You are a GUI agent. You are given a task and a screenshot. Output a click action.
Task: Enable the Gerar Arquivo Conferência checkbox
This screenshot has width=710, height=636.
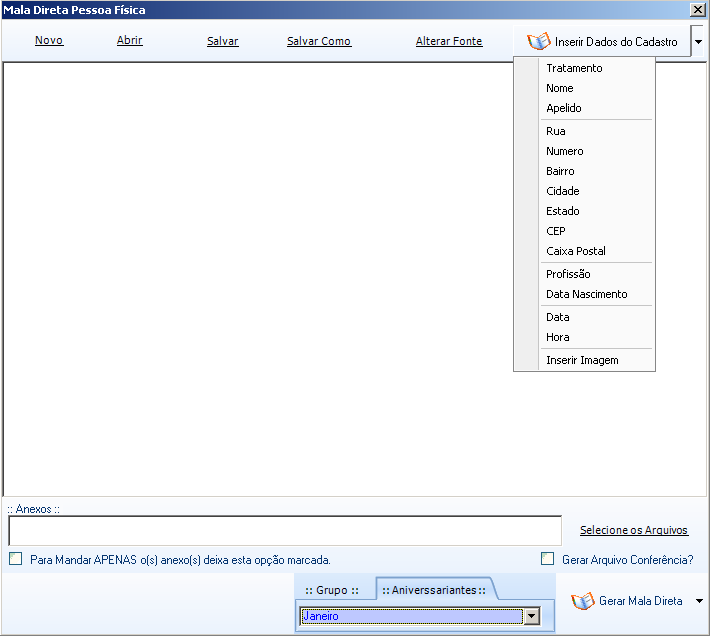pyautogui.click(x=547, y=560)
